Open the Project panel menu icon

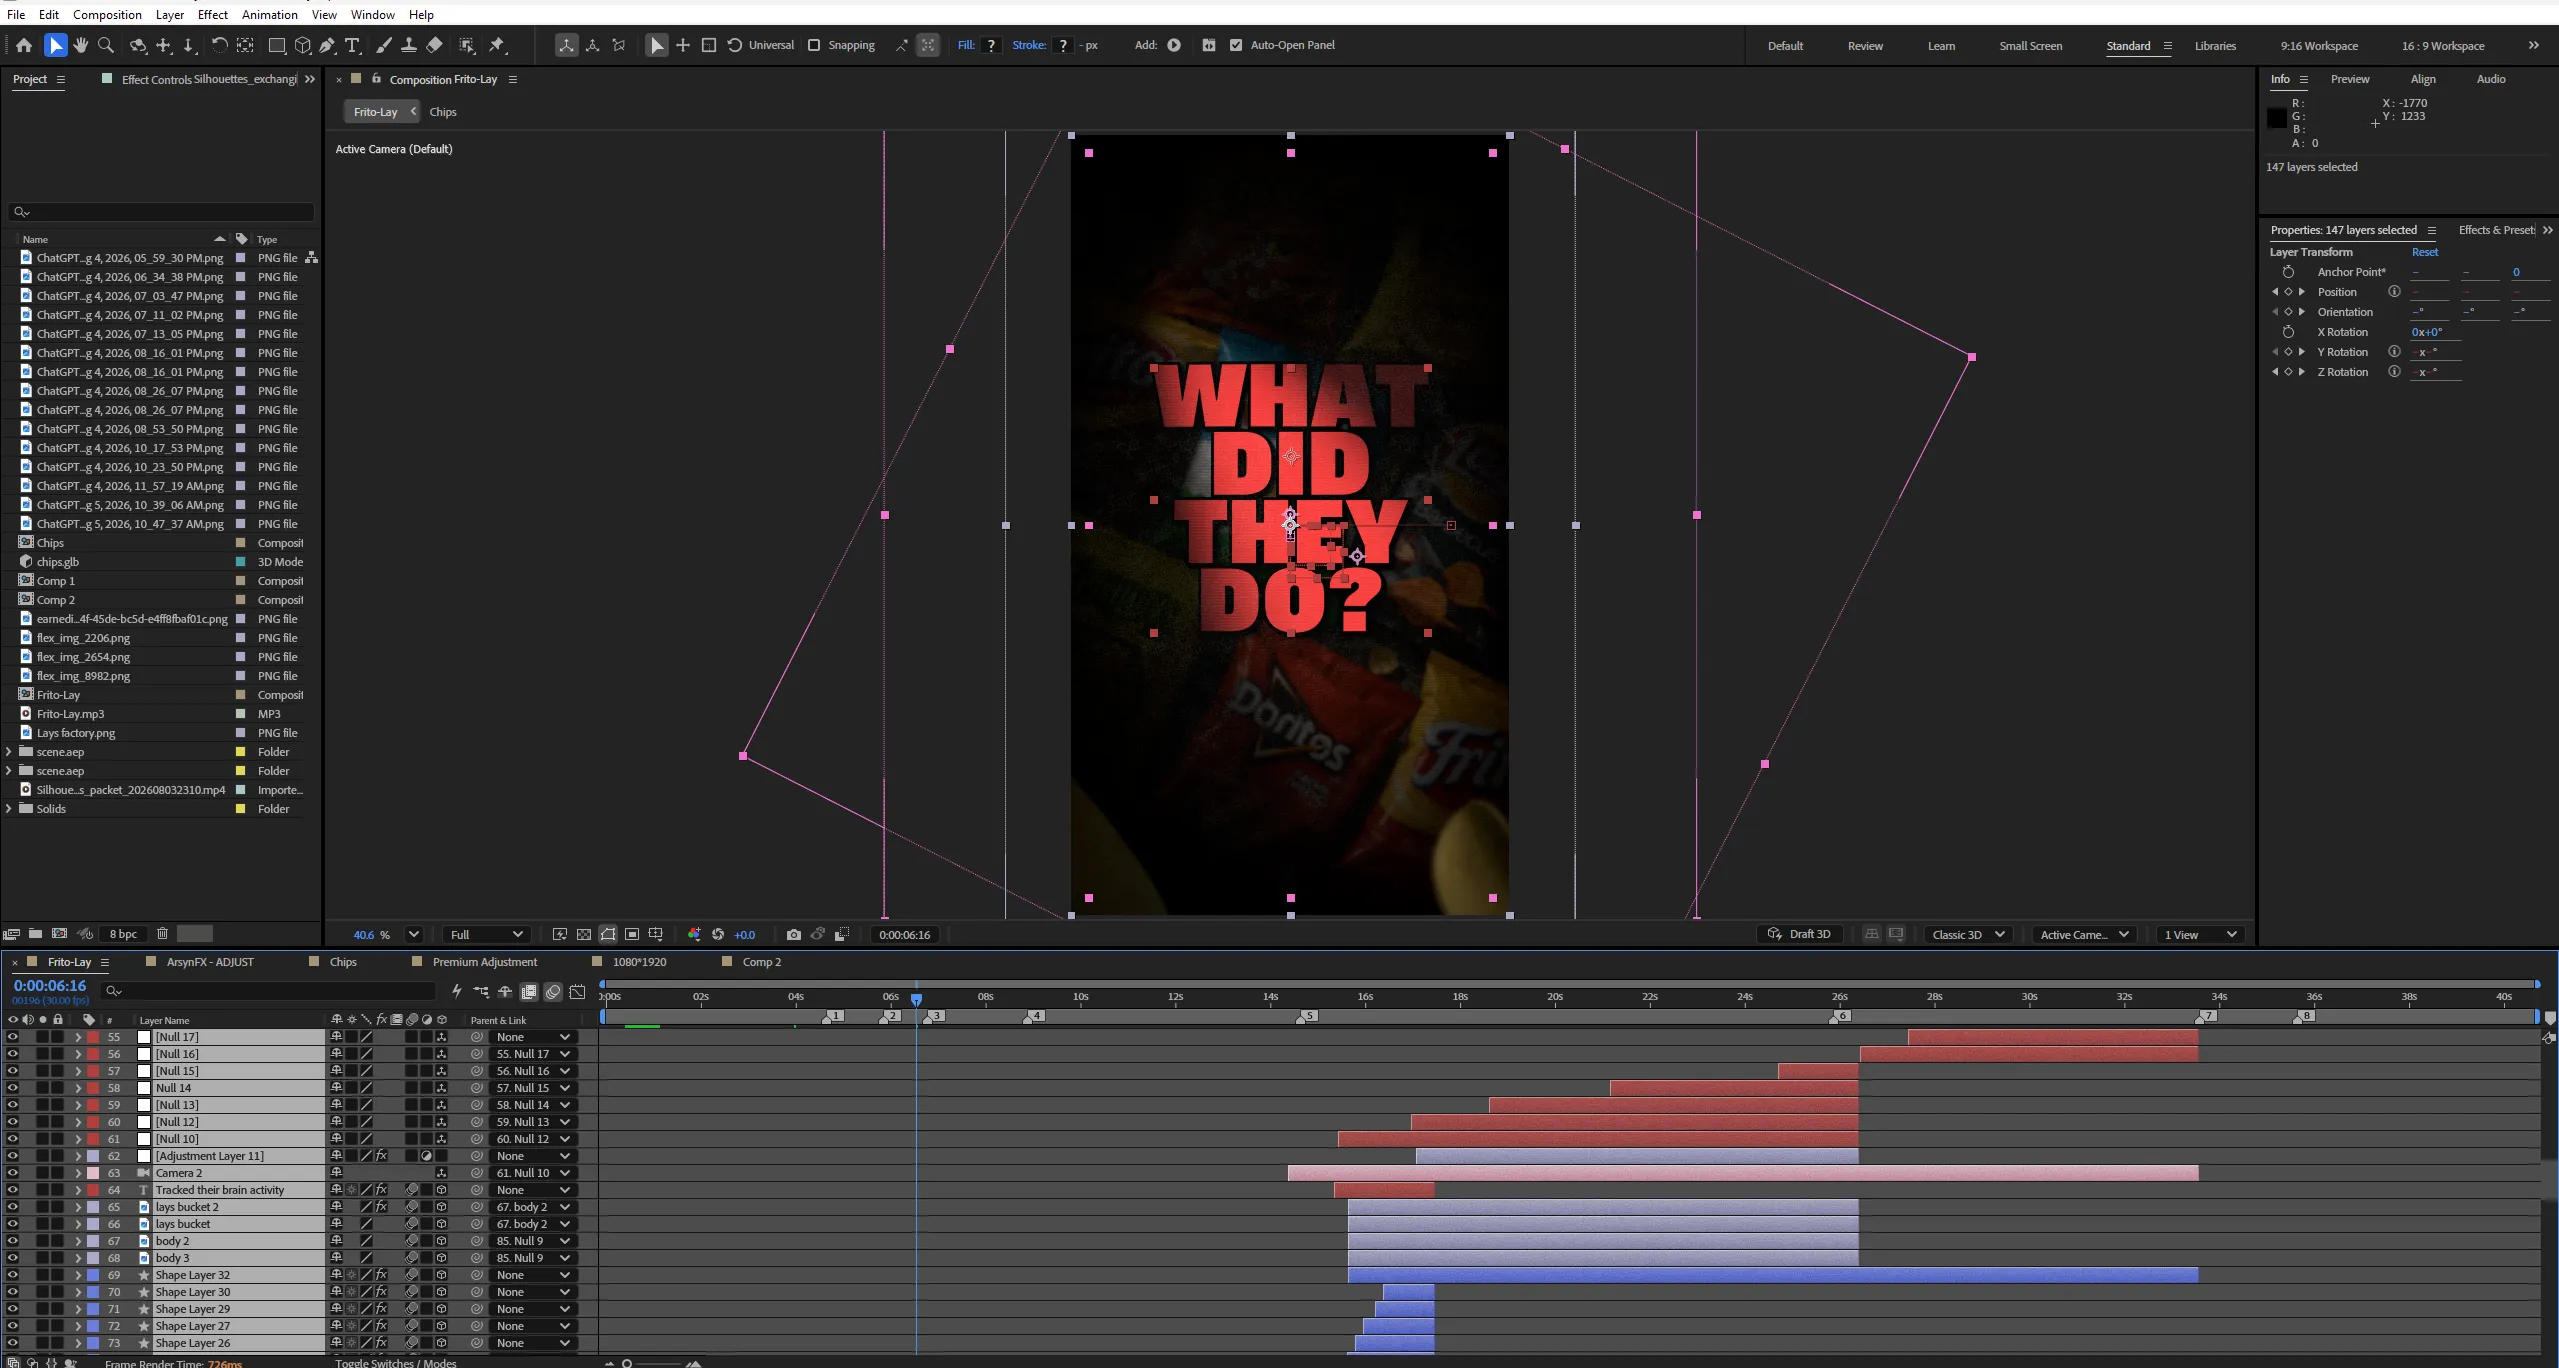click(61, 79)
